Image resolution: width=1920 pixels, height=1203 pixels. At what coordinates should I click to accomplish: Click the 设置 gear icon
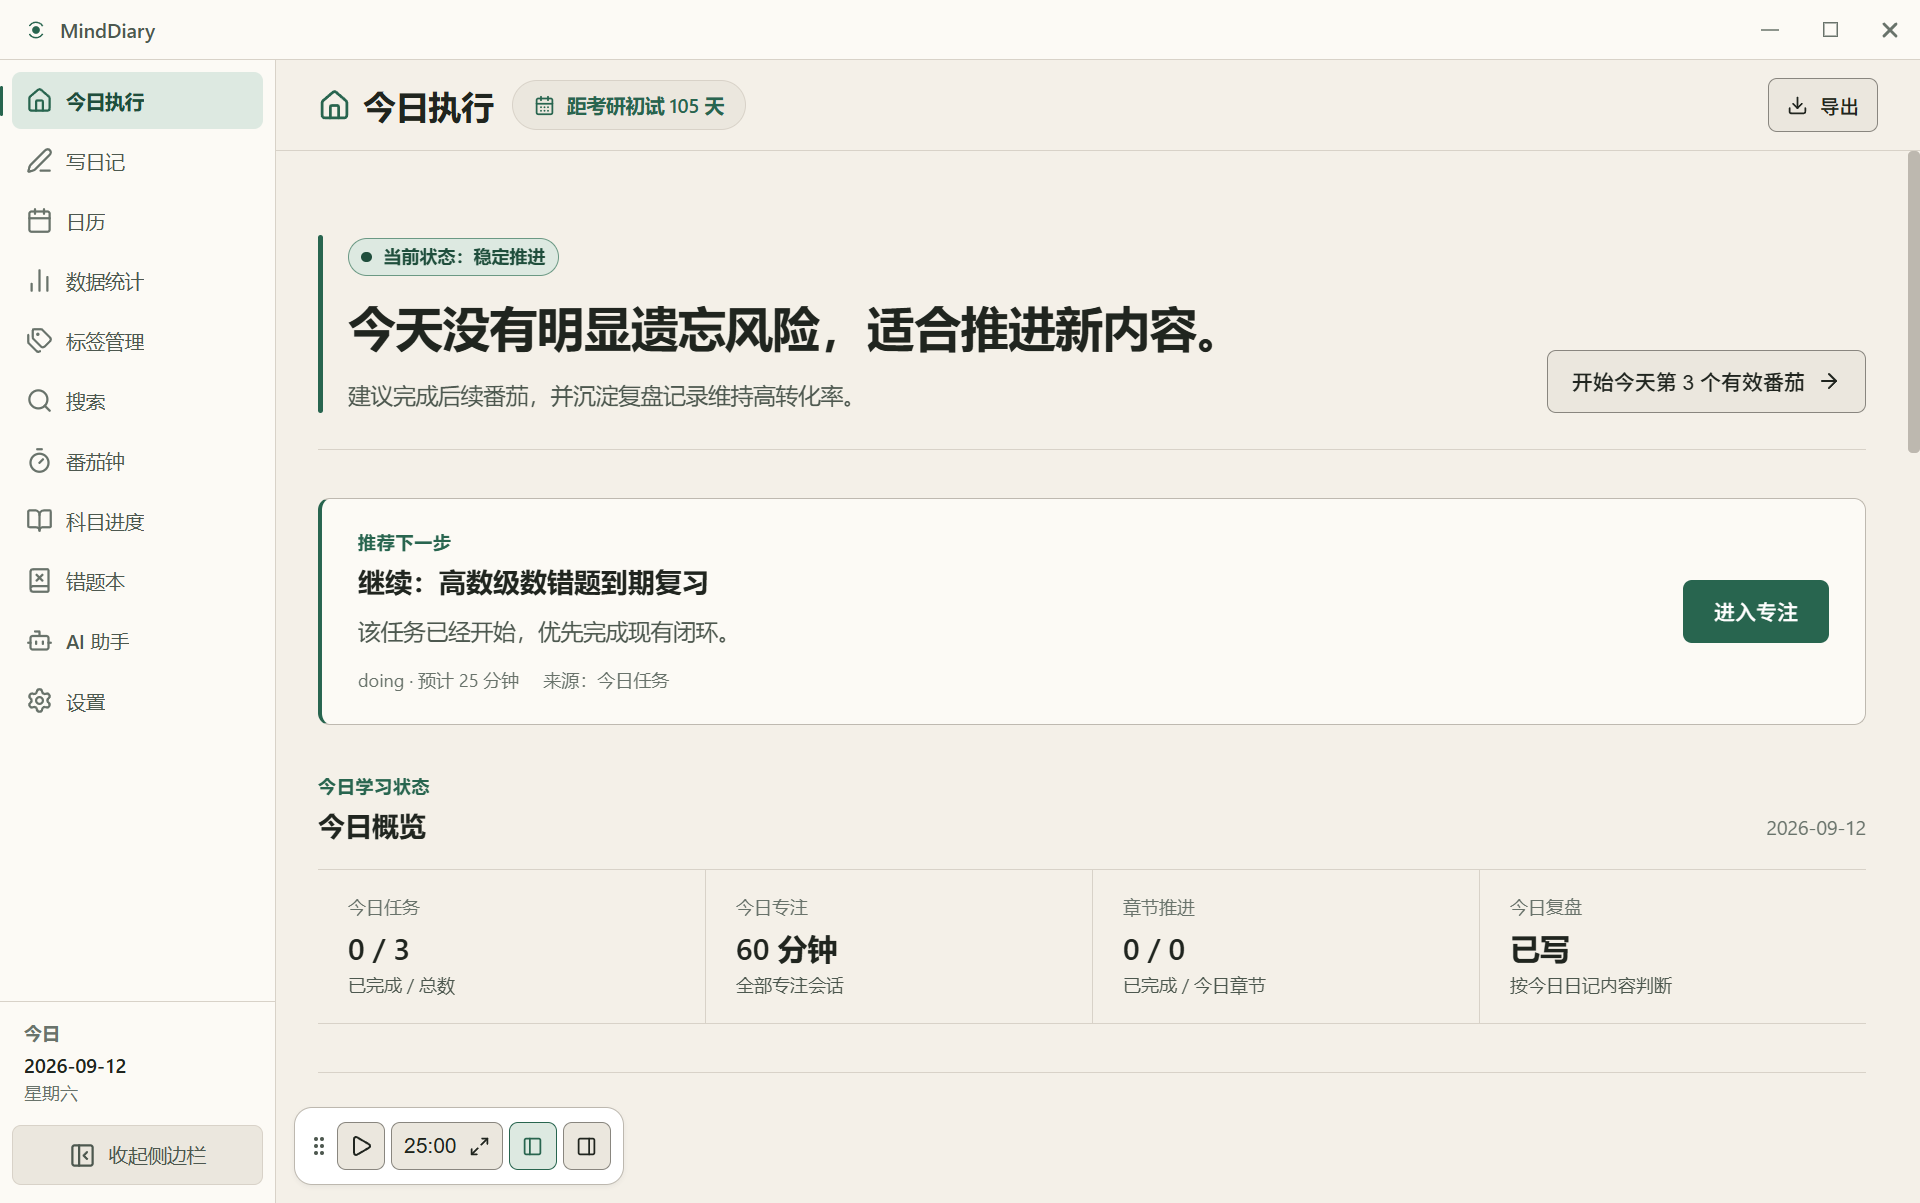(x=39, y=701)
